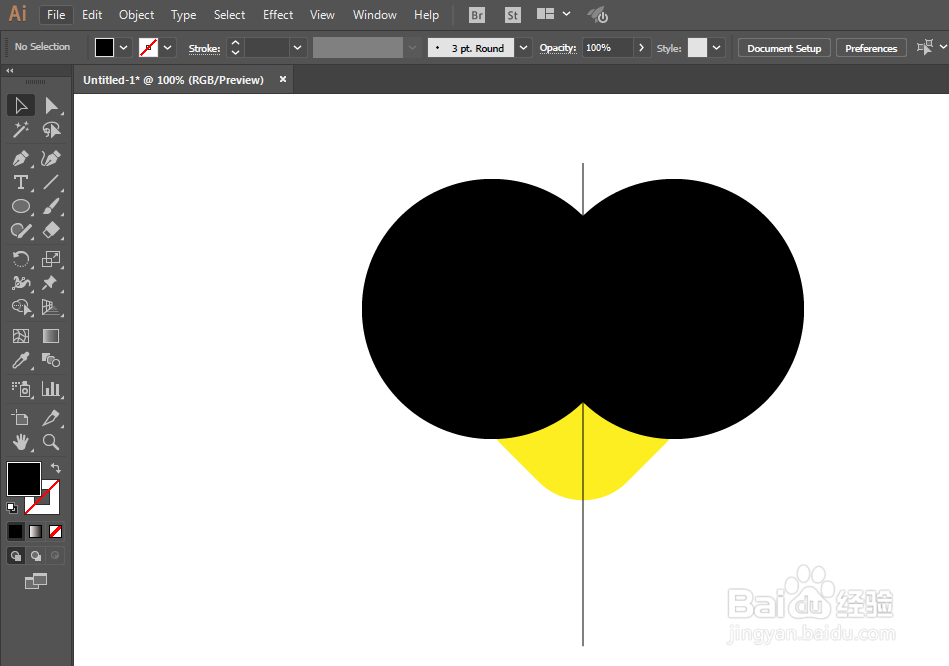Select the Blend tool
This screenshot has height=666, width=949.
[51, 360]
